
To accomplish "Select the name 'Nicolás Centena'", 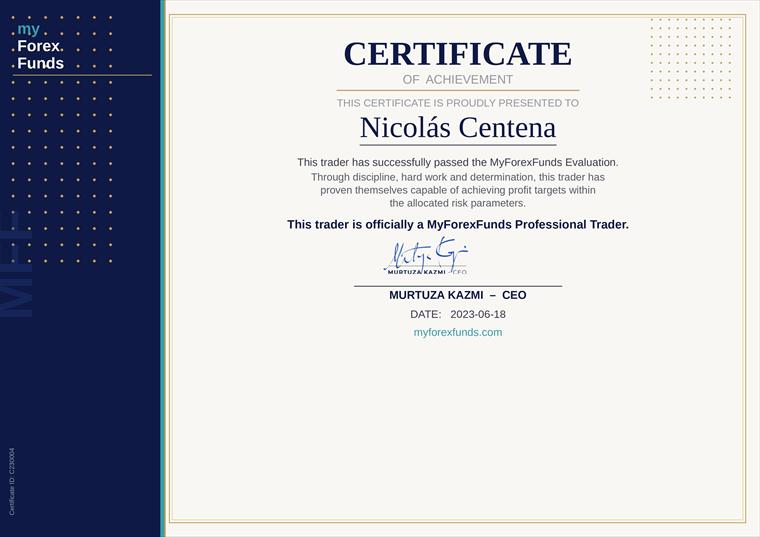I will click(458, 127).
